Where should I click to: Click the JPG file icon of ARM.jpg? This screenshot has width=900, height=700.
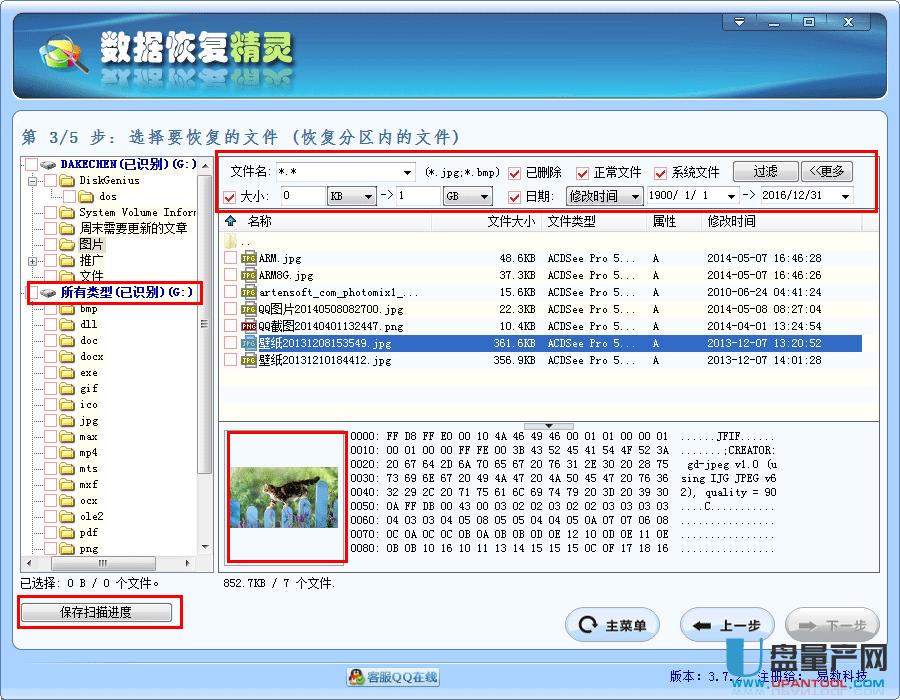248,259
